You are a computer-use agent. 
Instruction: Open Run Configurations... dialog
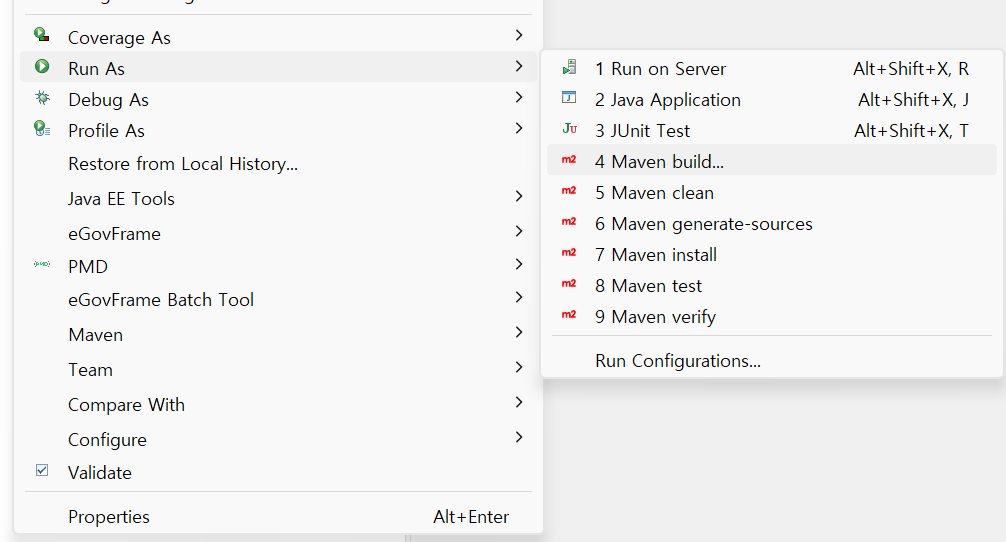[677, 361]
